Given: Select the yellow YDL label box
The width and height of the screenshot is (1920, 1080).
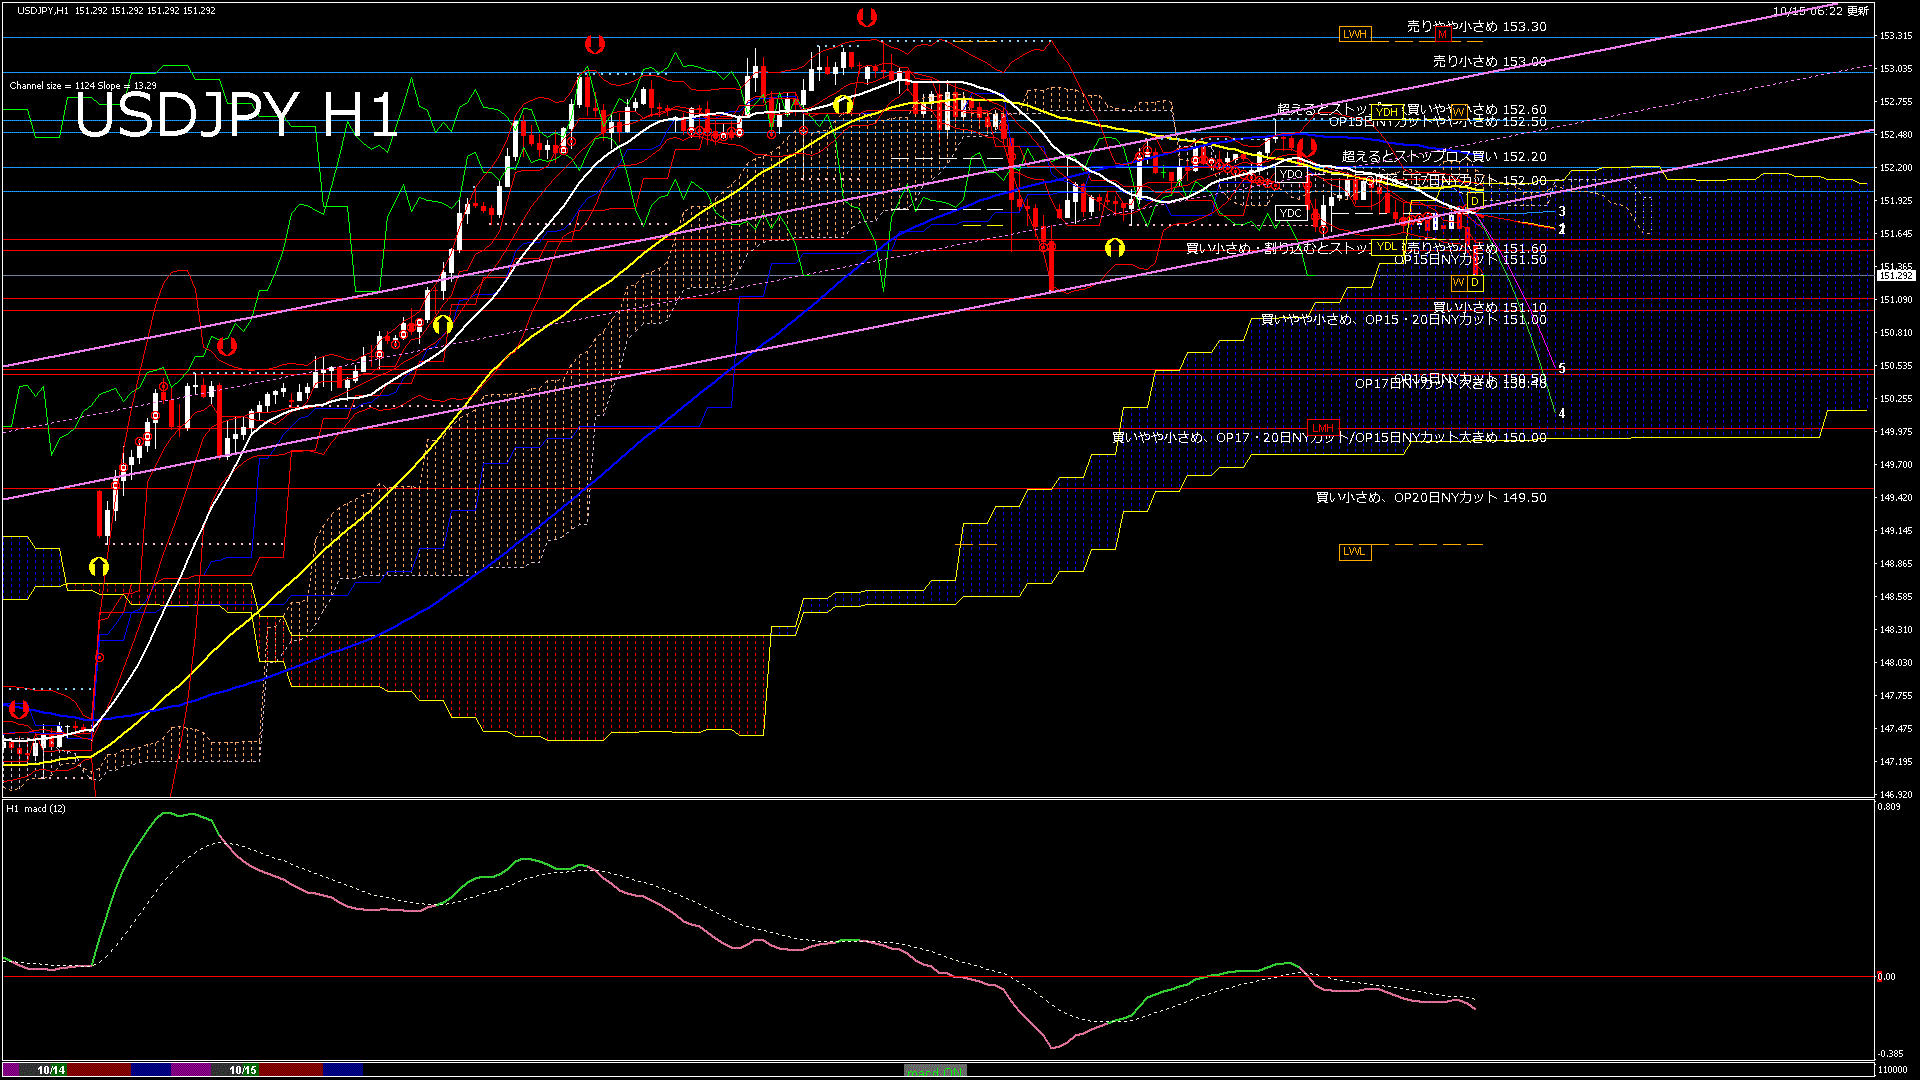Looking at the screenshot, I should (x=1386, y=247).
